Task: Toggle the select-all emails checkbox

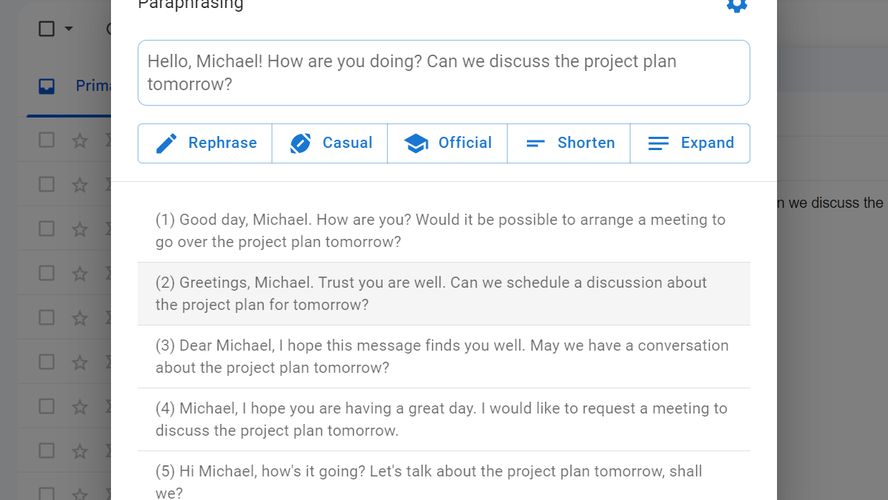Action: tap(46, 28)
